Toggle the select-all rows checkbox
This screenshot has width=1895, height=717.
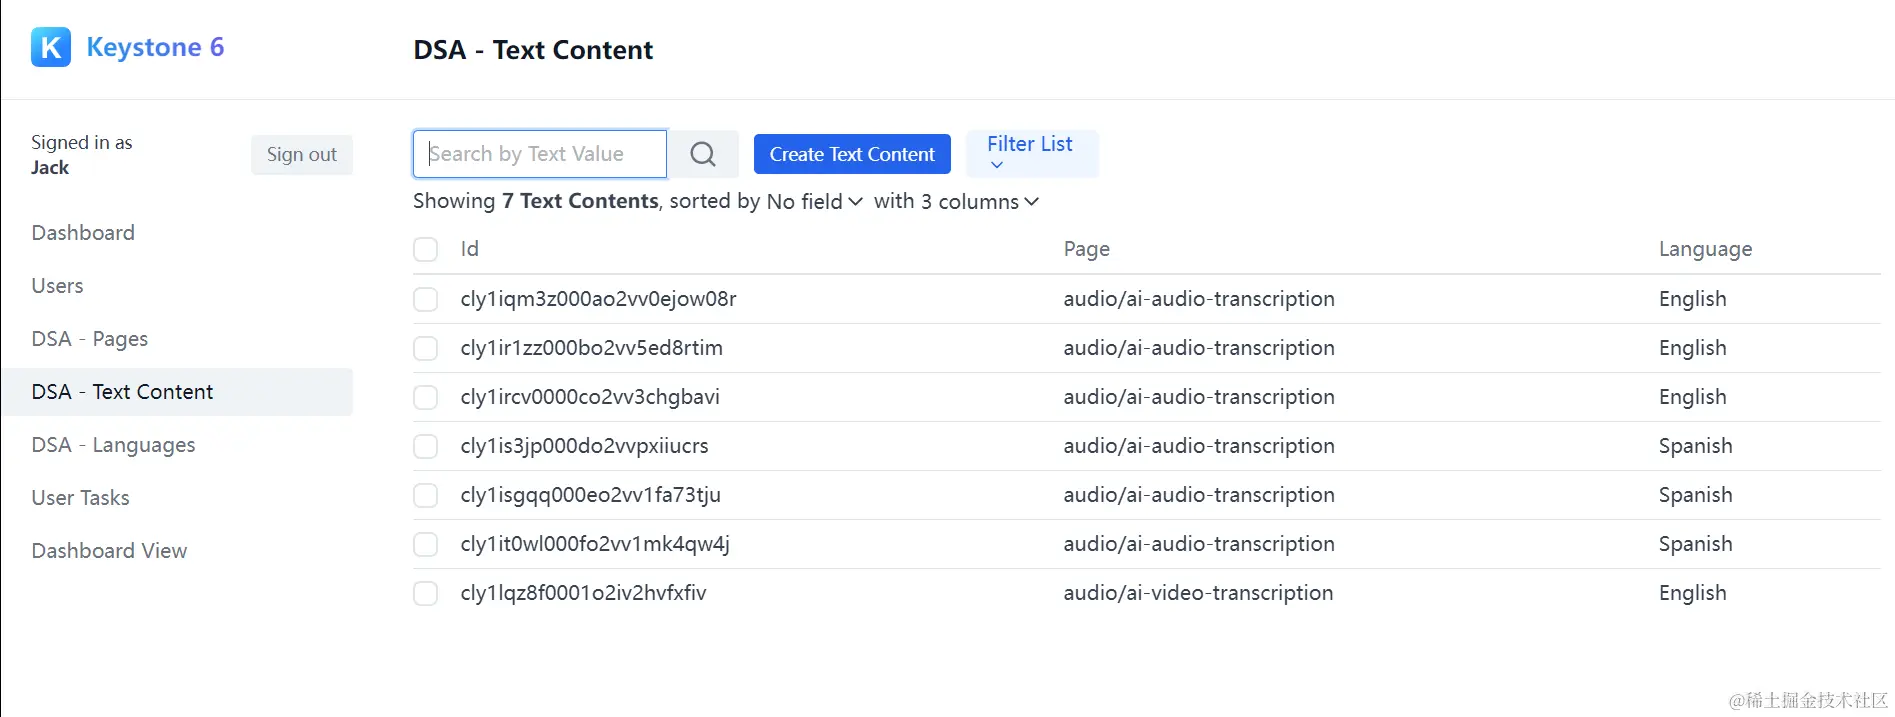click(426, 249)
